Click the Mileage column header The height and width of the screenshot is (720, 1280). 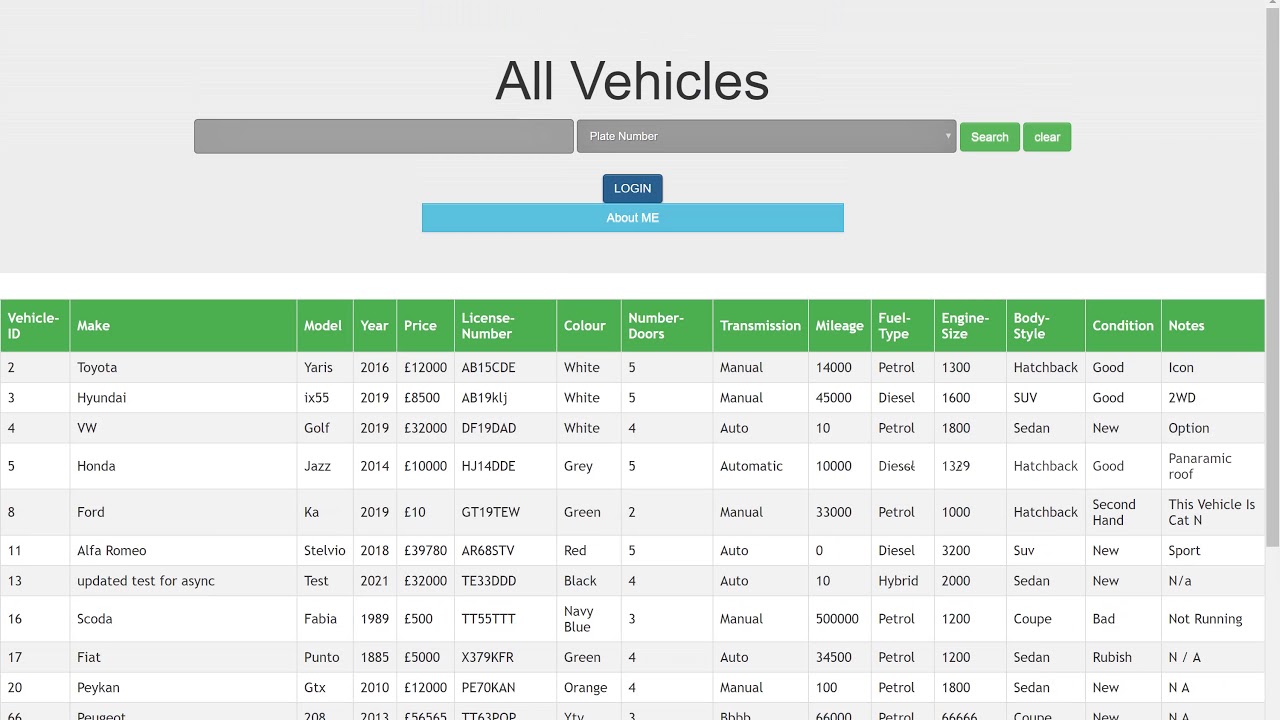pyautogui.click(x=840, y=326)
